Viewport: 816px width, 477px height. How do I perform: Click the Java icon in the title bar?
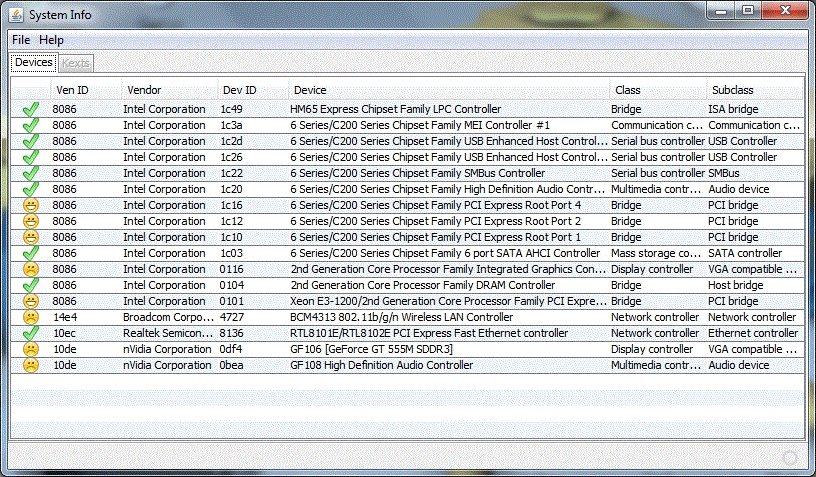pos(16,15)
